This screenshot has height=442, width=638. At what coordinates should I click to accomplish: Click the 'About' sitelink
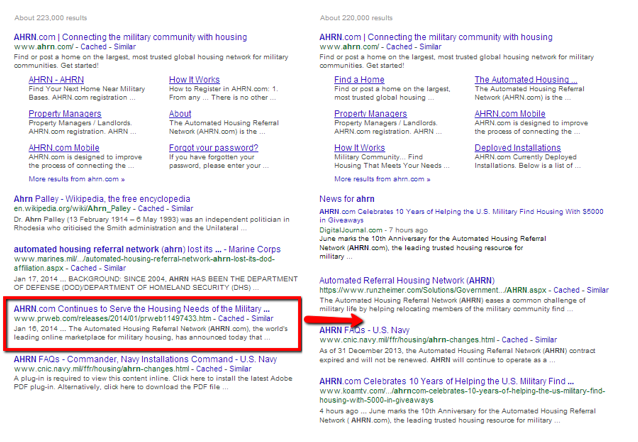point(180,114)
